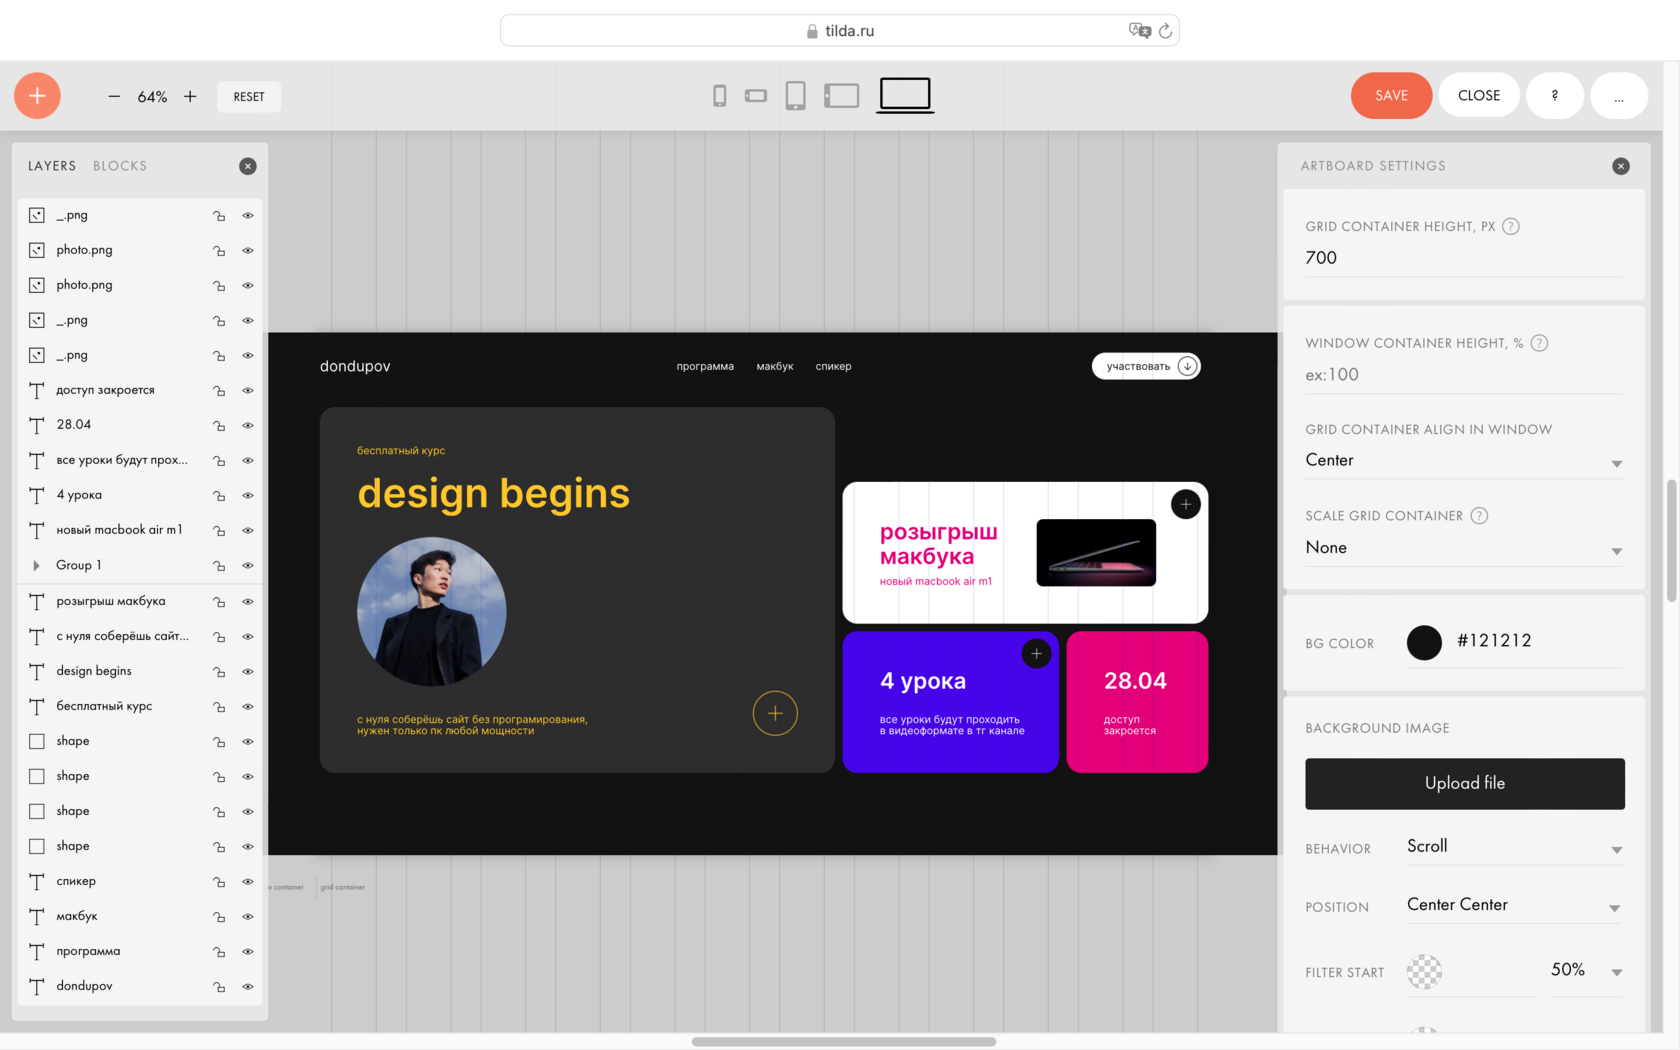Zoom out with the minus icon
The width and height of the screenshot is (1680, 1050).
coord(114,97)
